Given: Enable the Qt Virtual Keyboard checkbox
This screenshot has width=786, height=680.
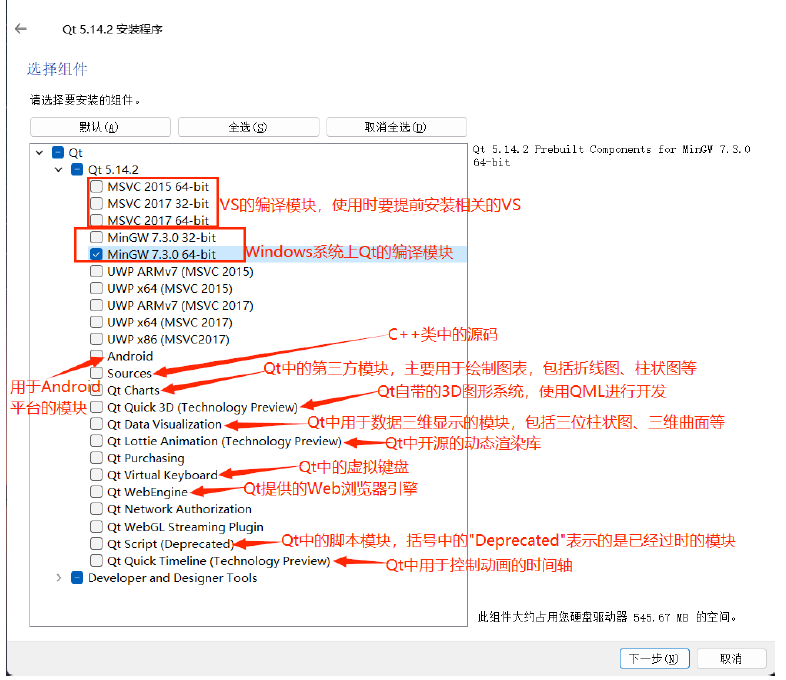Looking at the screenshot, I should click(x=96, y=475).
